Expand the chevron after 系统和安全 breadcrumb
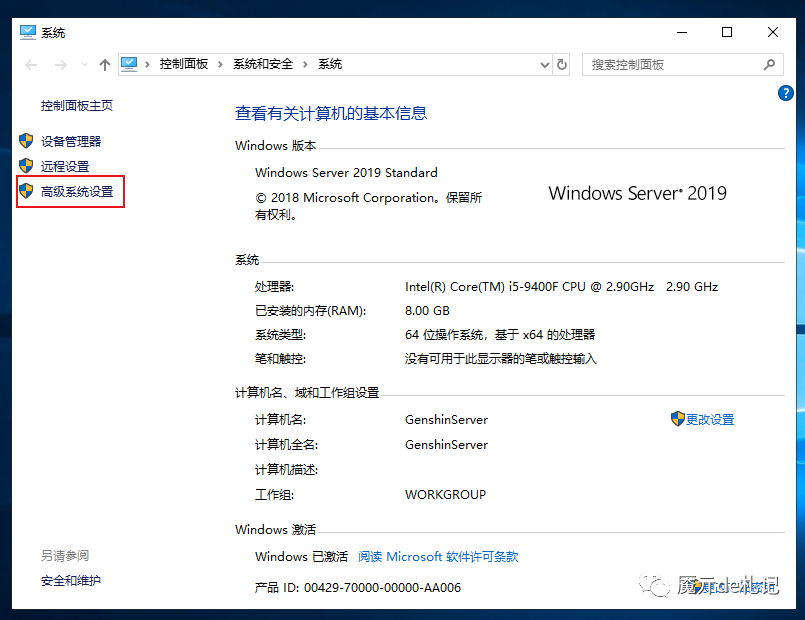 [305, 64]
